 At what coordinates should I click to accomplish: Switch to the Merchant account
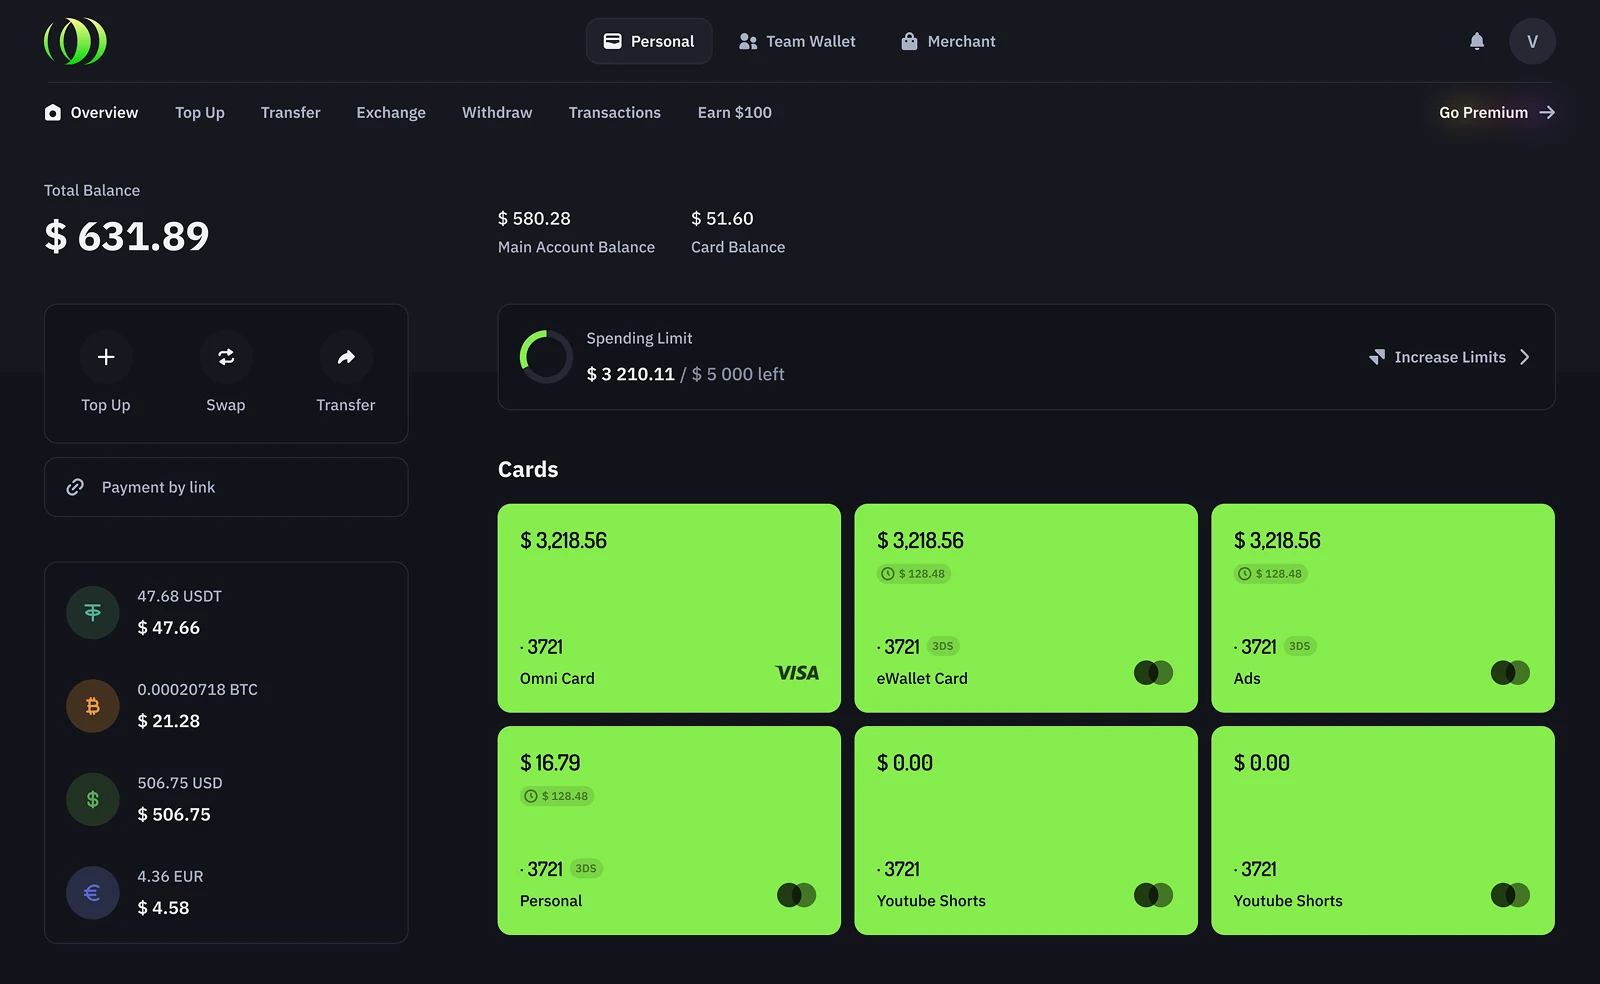pyautogui.click(x=948, y=41)
